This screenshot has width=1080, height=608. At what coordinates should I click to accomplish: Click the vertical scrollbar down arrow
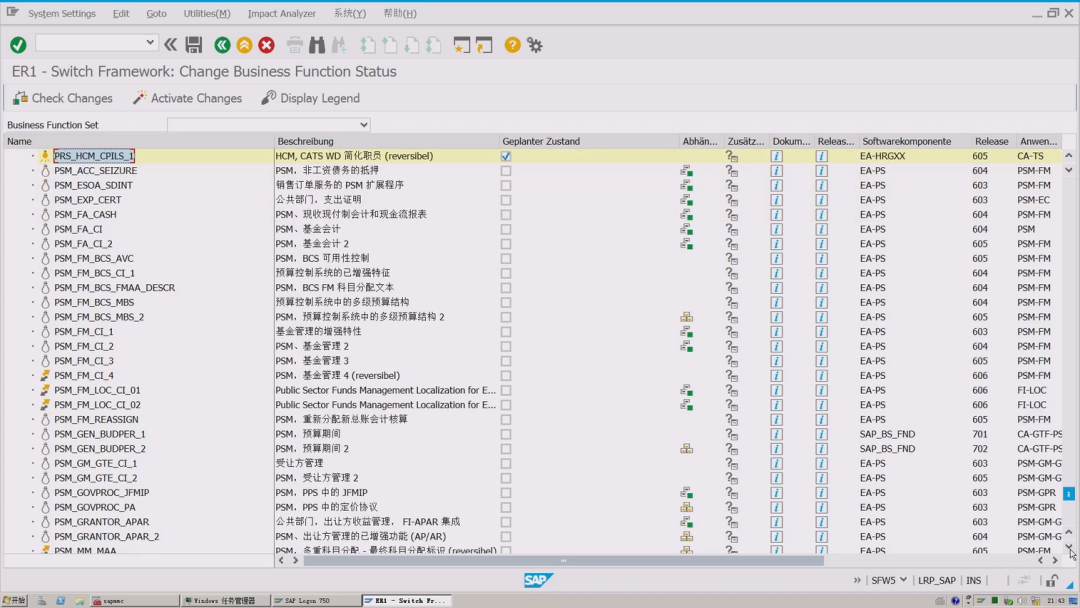tap(1068, 548)
